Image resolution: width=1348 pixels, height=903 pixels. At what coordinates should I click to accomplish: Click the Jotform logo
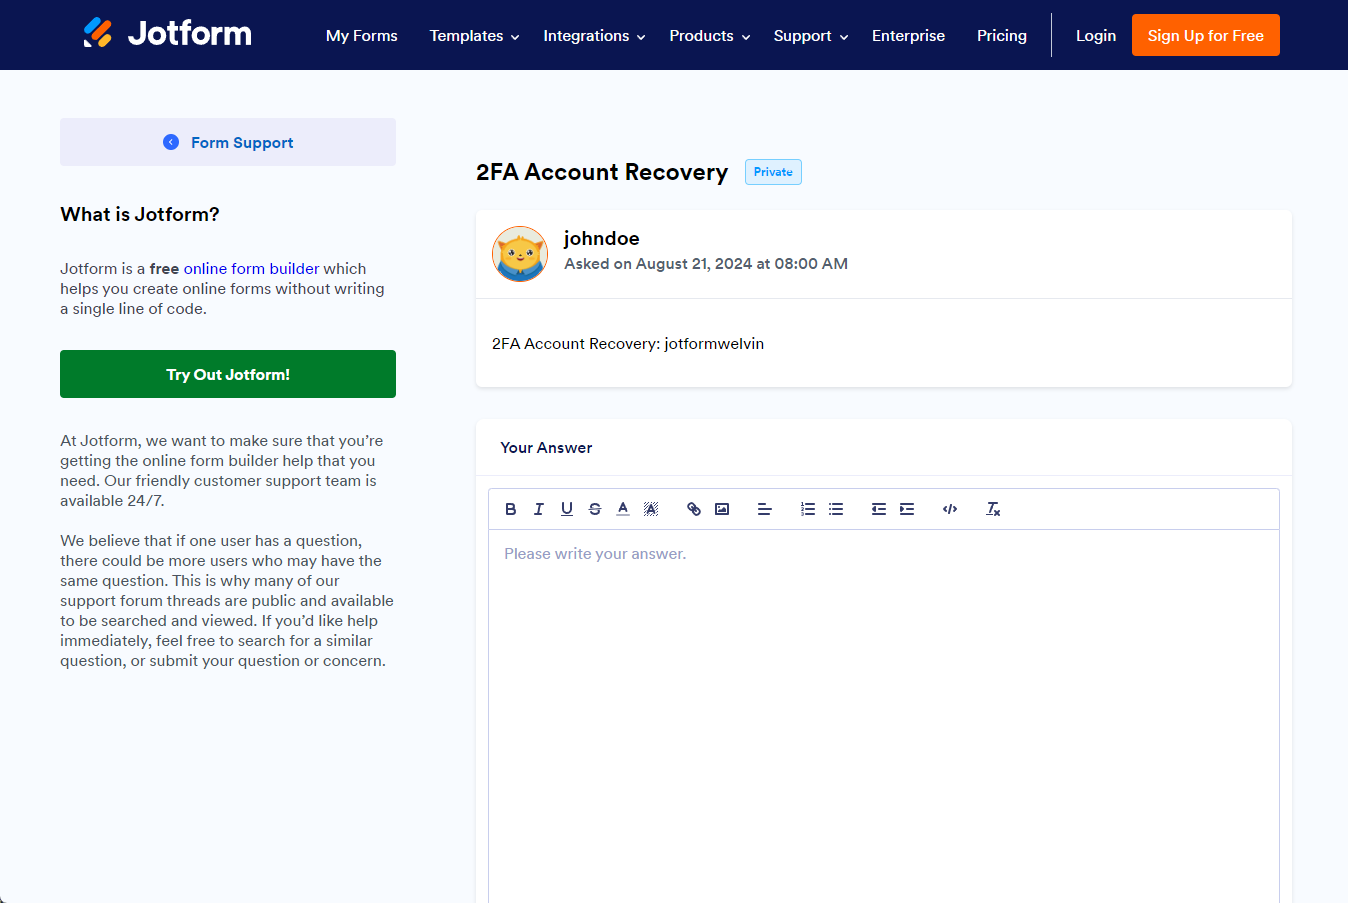pyautogui.click(x=167, y=33)
